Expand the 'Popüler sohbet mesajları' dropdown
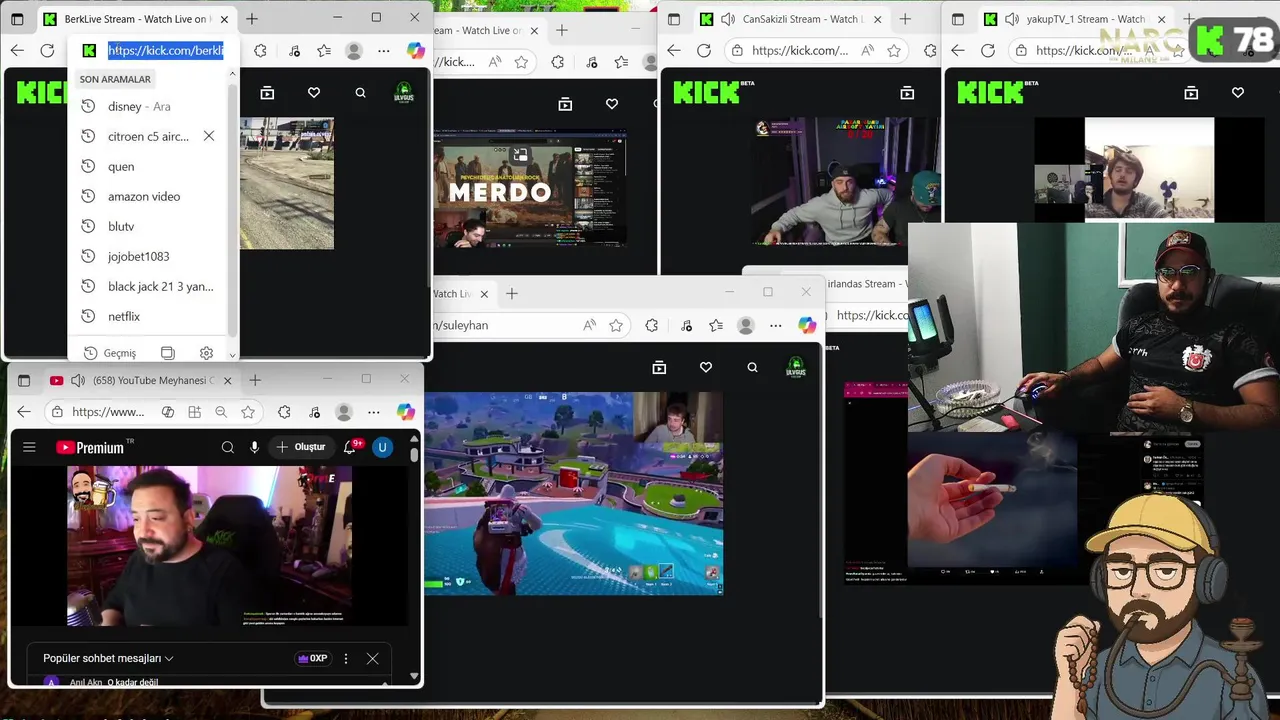 [108, 658]
